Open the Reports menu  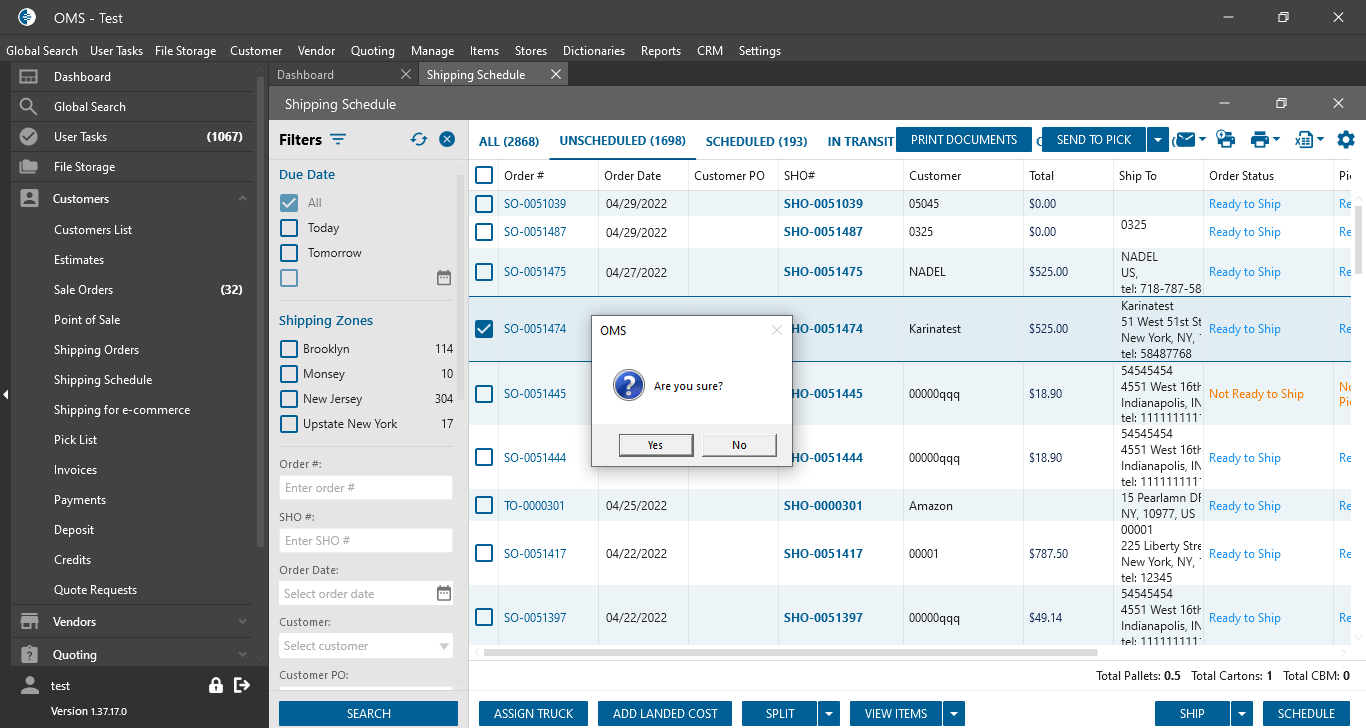[660, 51]
